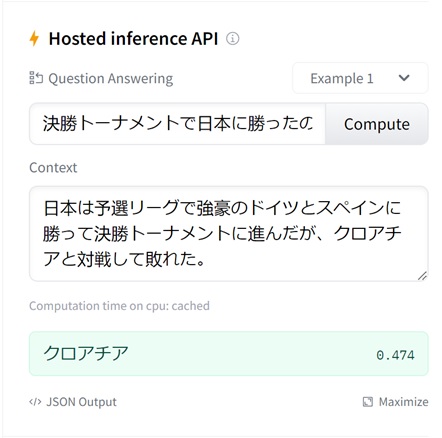442x438 pixels.
Task: Open the Example 1 dropdown
Action: point(360,78)
